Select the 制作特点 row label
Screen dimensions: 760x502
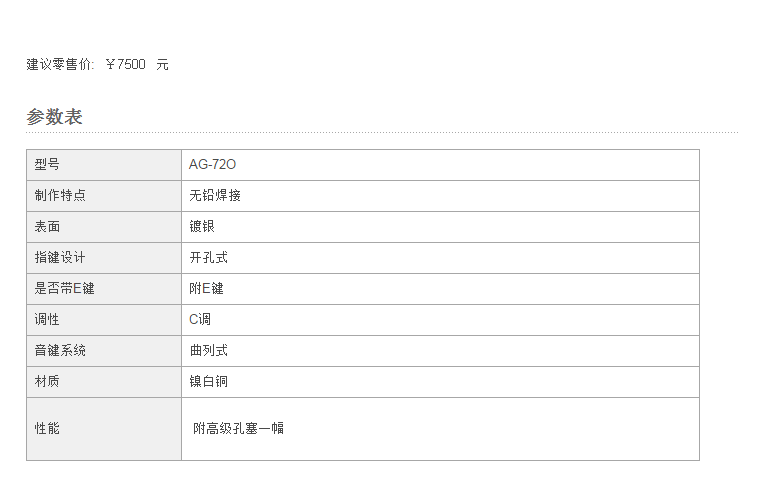coord(104,196)
